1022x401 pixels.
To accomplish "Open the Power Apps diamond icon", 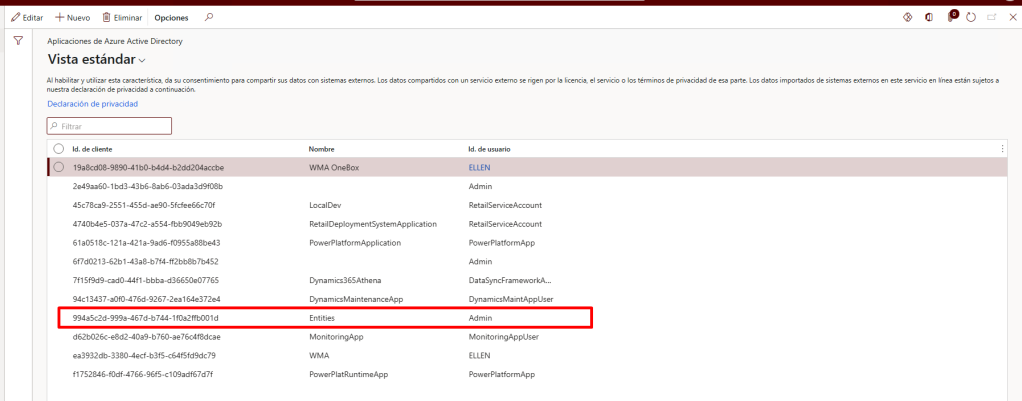I will (907, 17).
